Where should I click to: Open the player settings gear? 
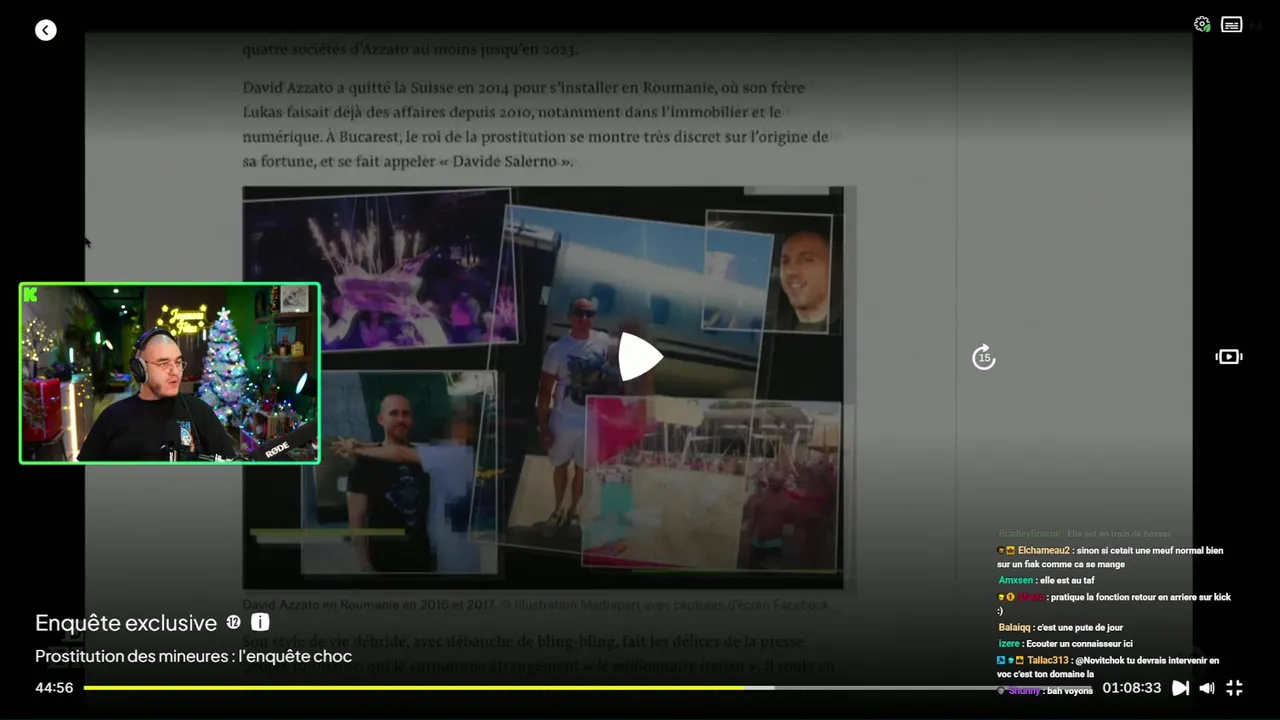1202,24
